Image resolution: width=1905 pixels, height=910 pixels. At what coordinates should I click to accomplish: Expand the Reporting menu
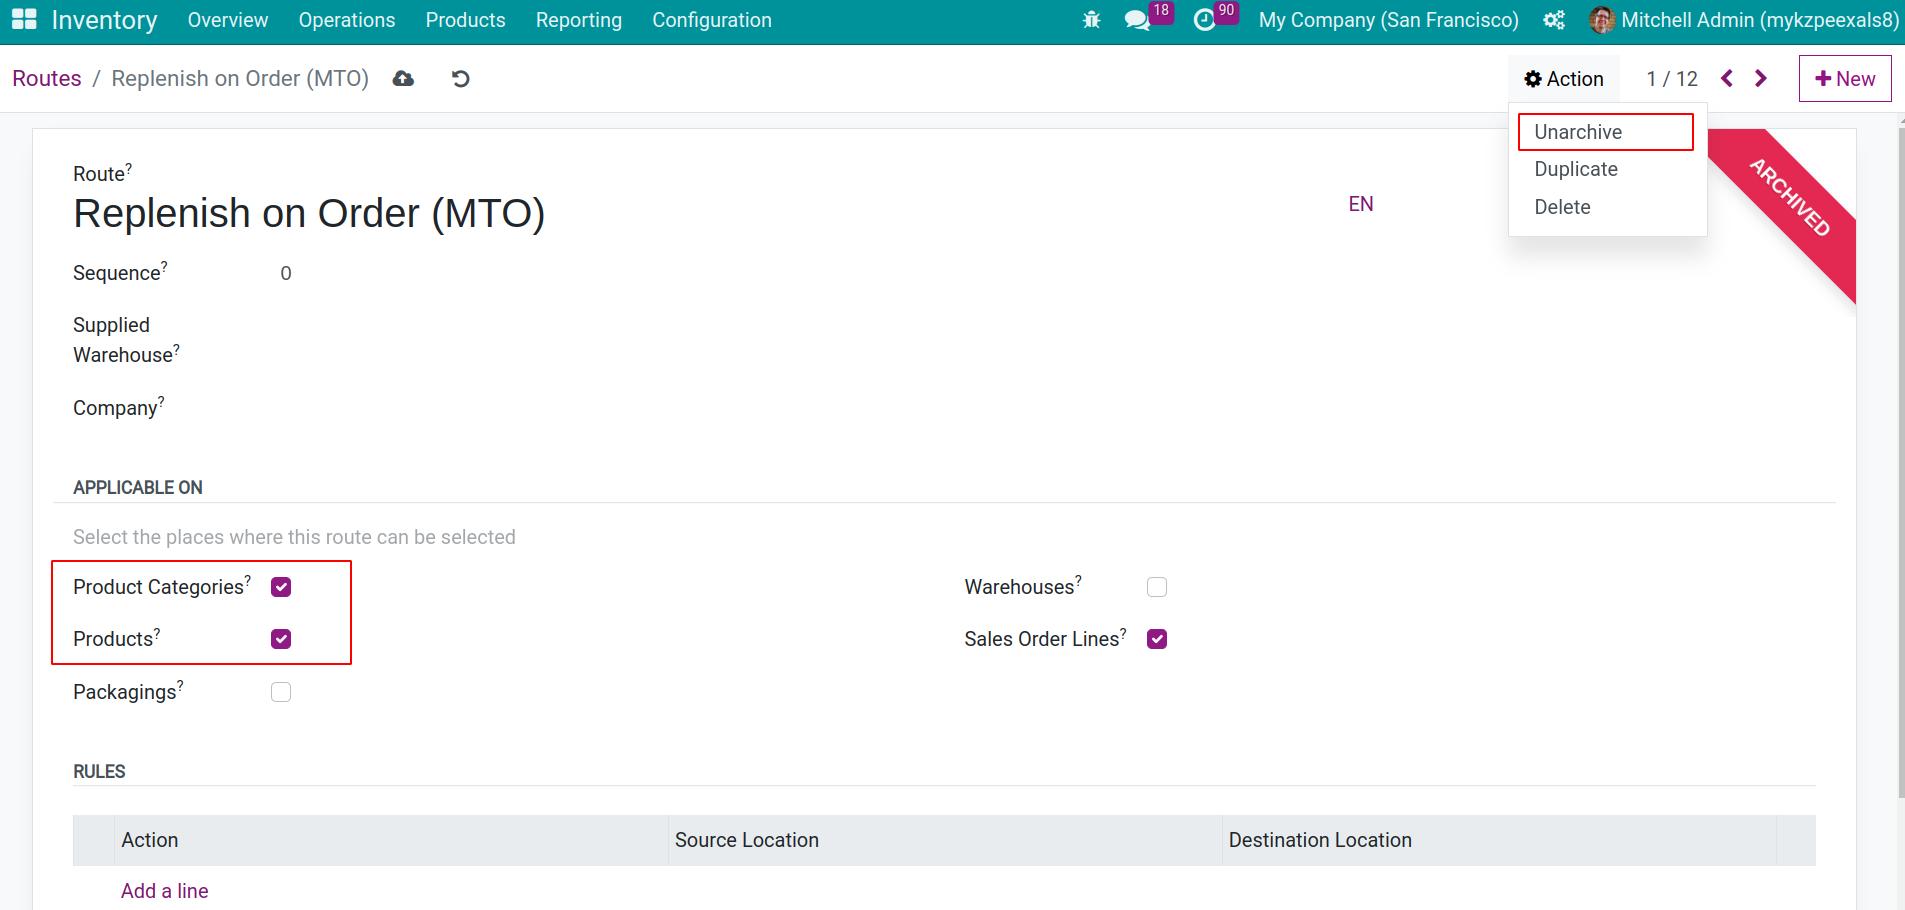(579, 20)
